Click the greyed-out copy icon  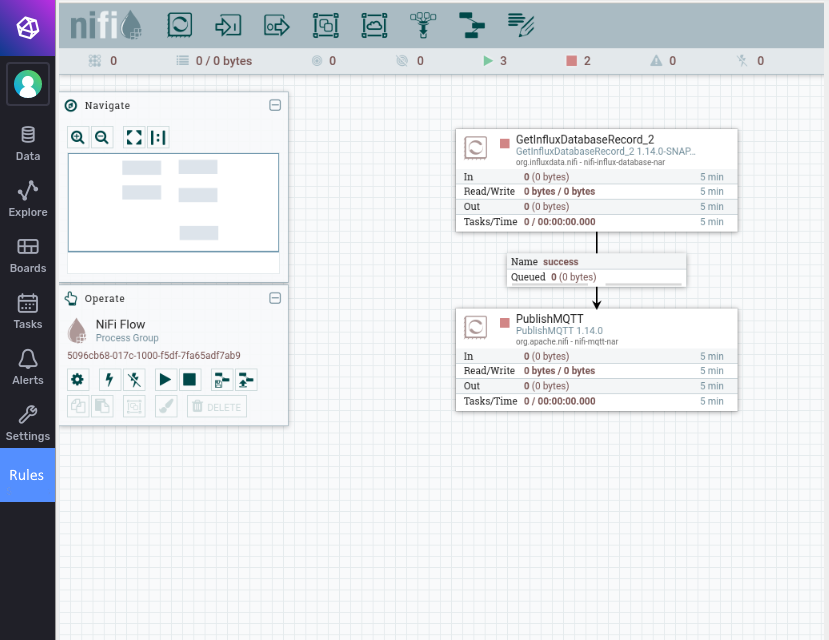click(78, 406)
